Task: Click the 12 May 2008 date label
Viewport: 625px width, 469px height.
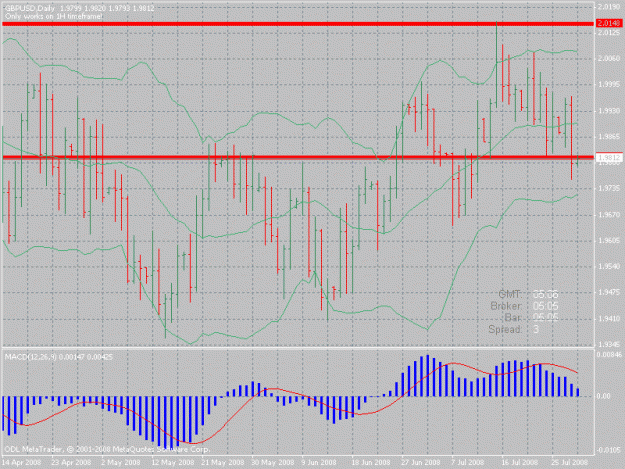Action: coord(173,462)
